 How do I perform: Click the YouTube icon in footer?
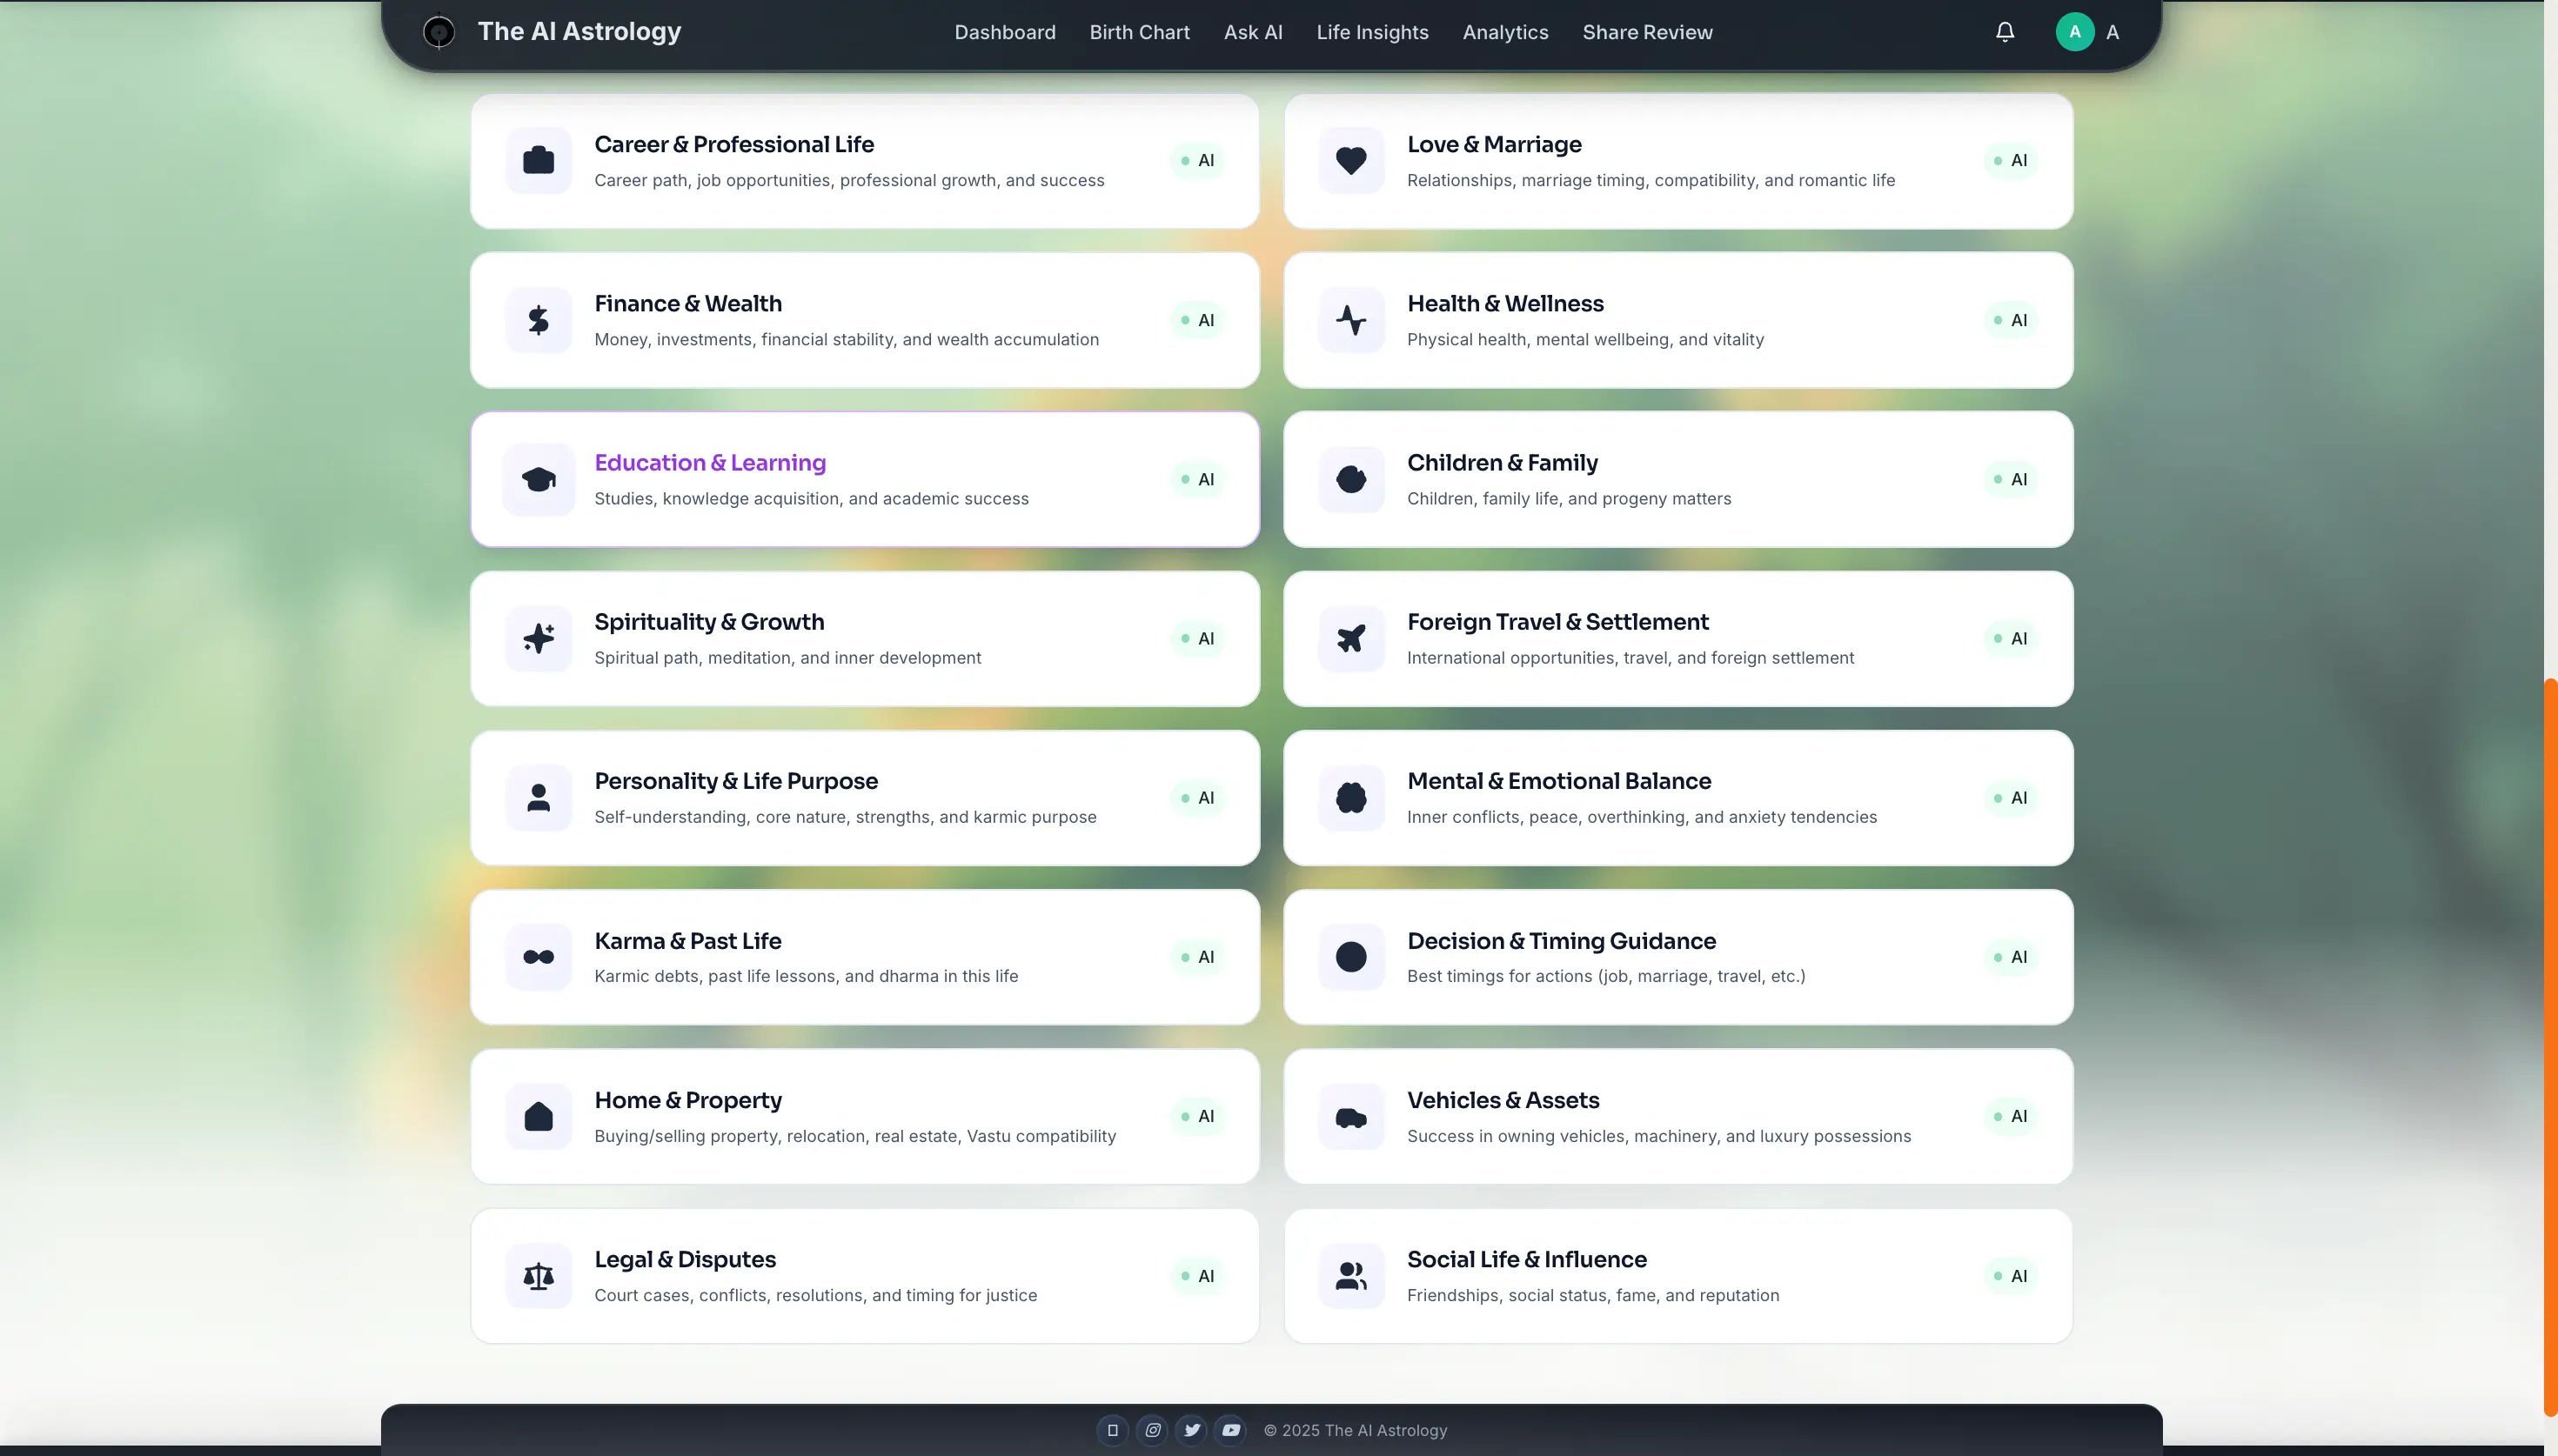pos(1231,1430)
